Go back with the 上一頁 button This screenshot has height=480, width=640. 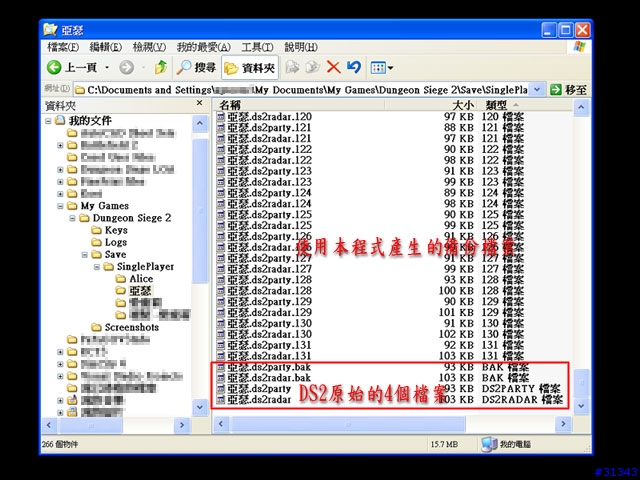(72, 67)
